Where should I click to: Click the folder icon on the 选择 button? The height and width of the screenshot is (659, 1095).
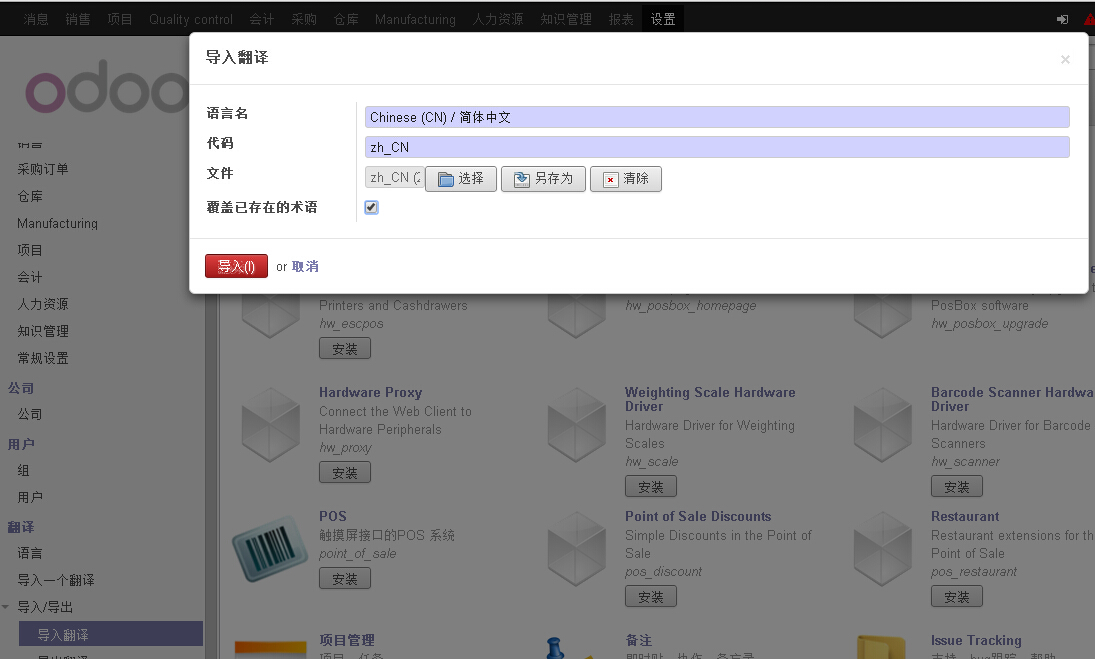446,179
